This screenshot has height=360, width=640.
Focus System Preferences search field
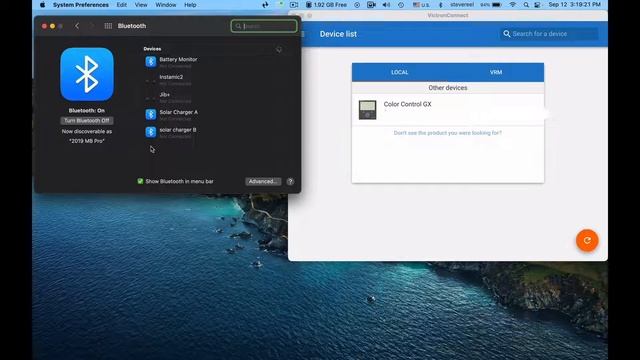[x=264, y=26]
